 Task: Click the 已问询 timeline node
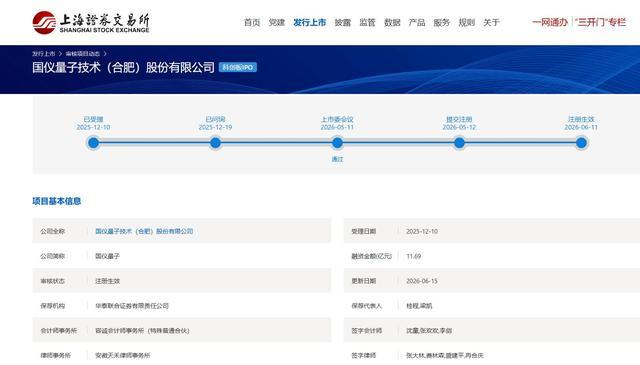point(216,143)
